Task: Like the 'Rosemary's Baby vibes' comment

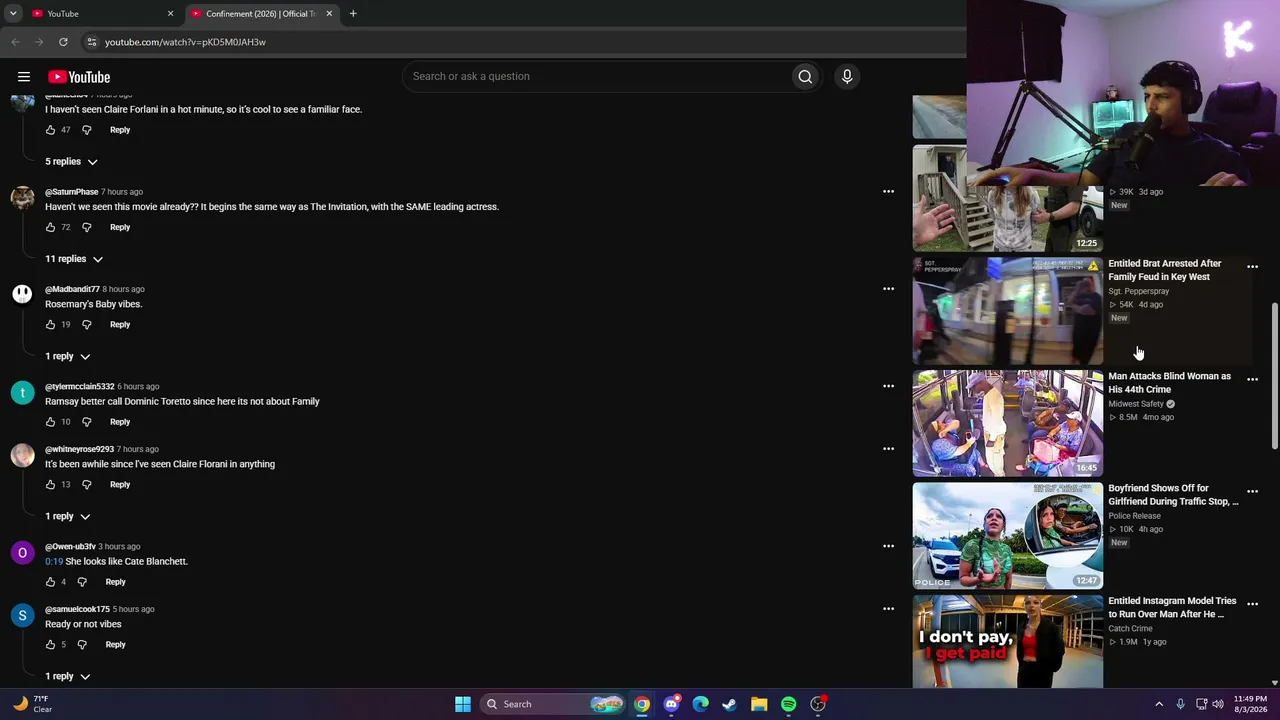Action: click(51, 324)
